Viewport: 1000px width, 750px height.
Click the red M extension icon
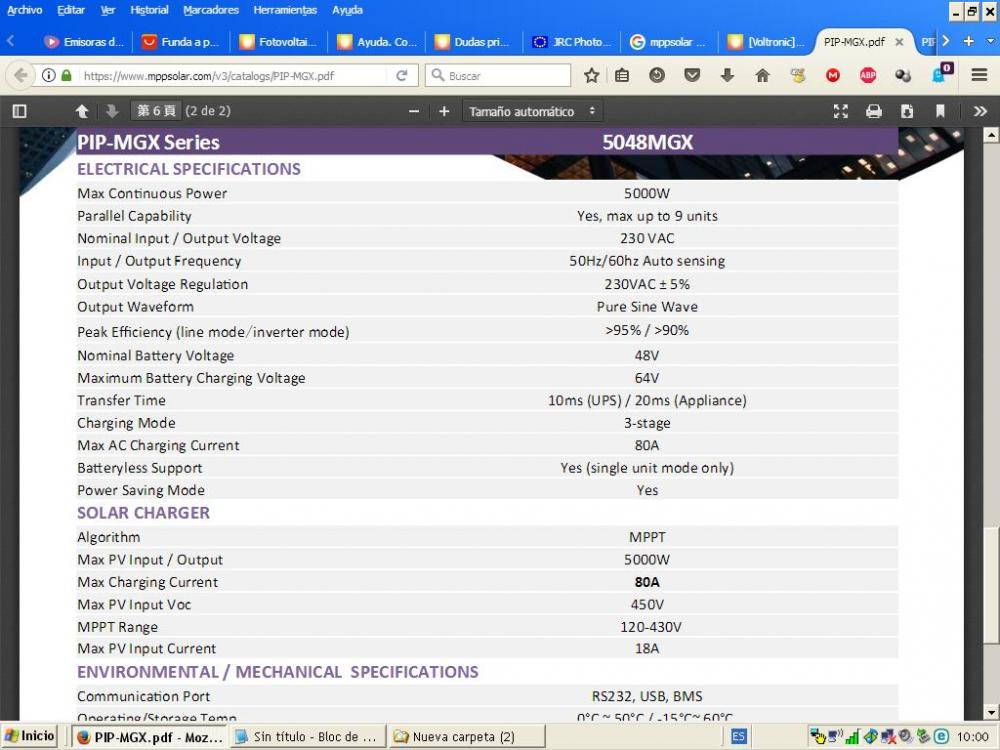(833, 75)
